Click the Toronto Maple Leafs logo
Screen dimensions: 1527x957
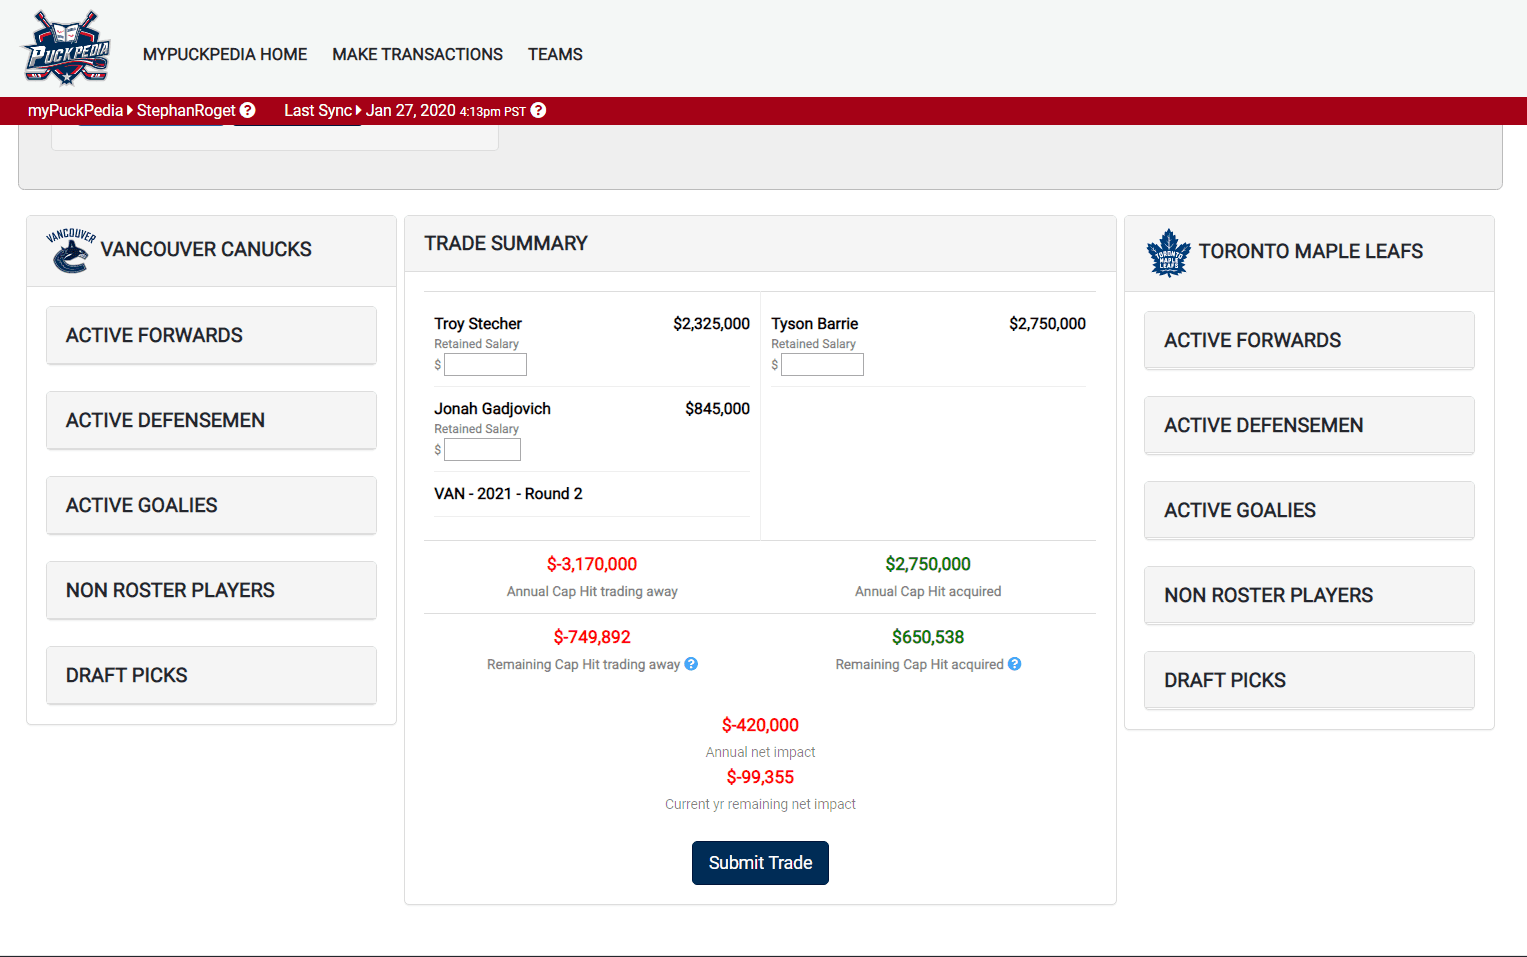[x=1168, y=252]
